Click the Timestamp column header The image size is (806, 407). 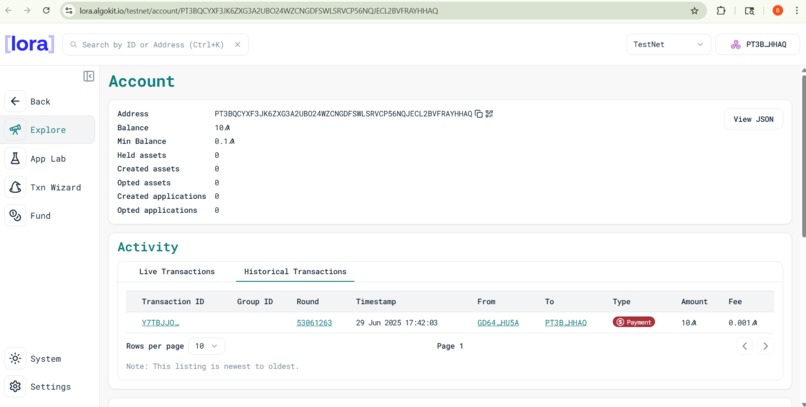[376, 302]
